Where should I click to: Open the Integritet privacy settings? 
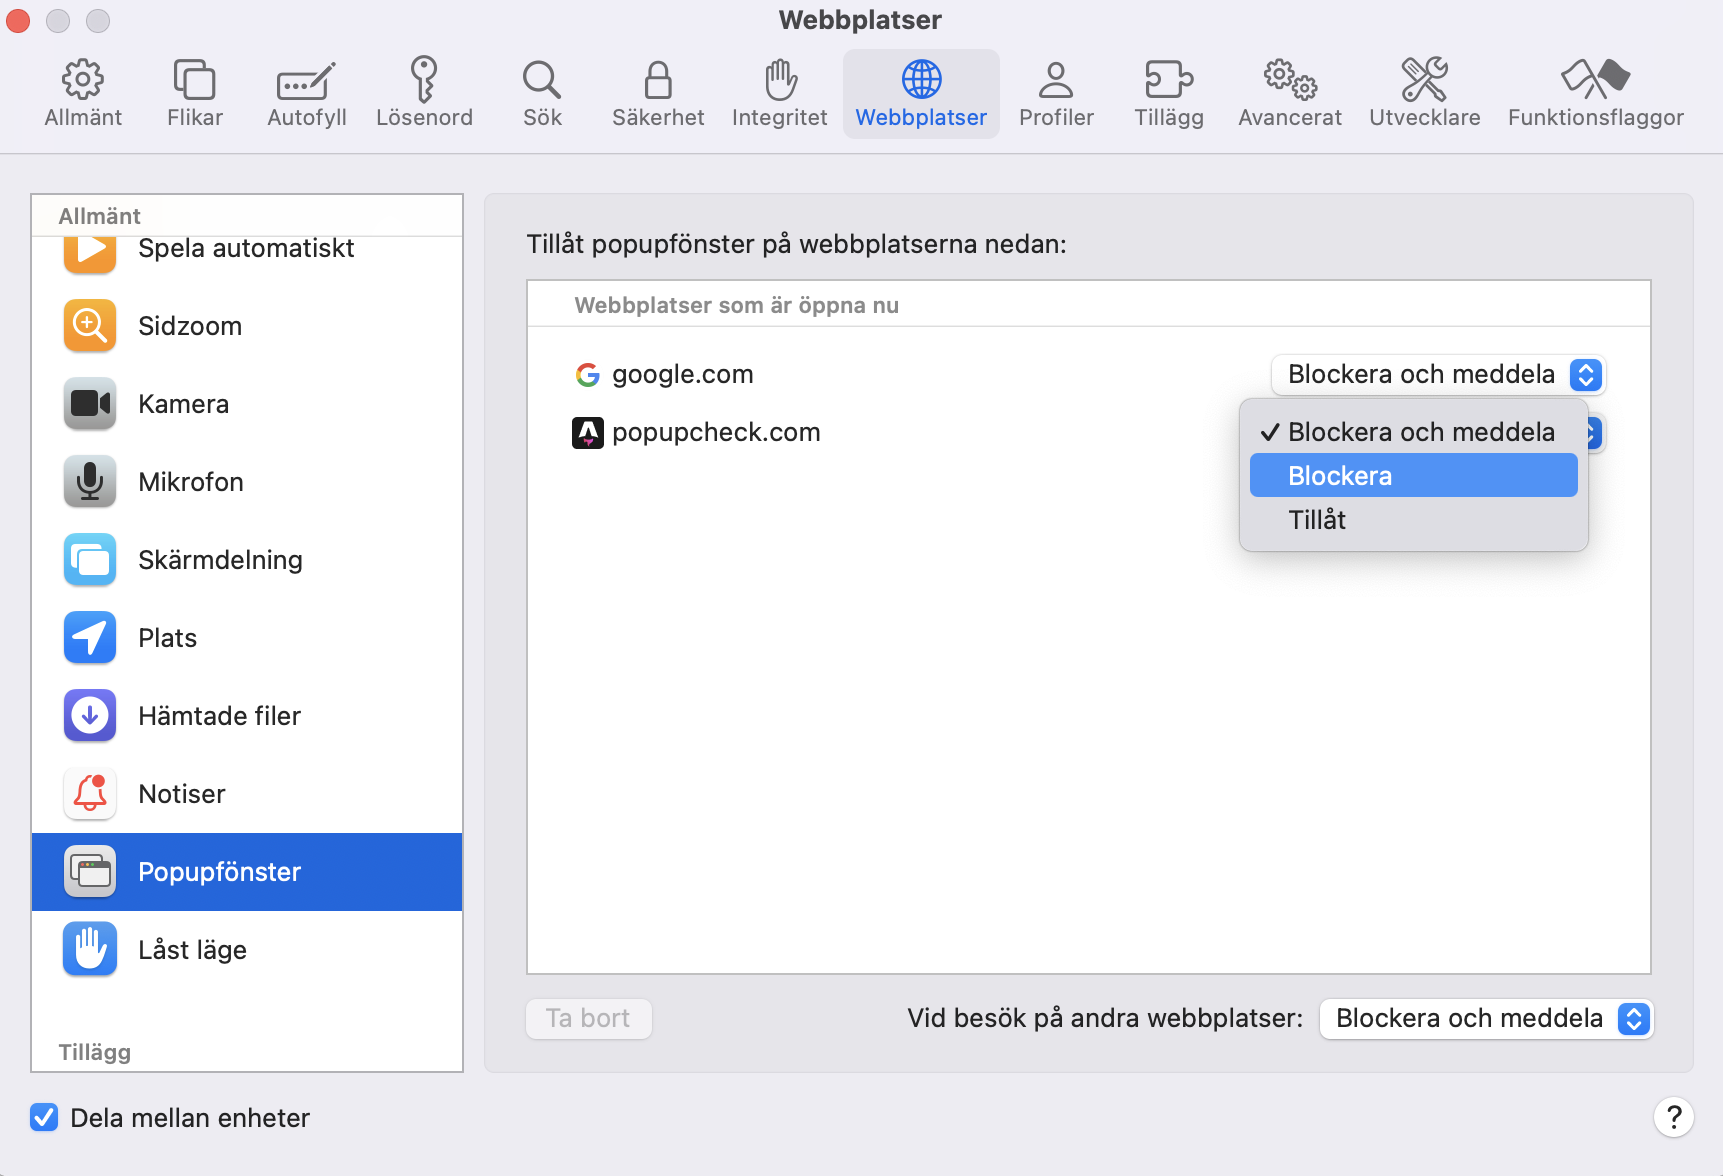tap(780, 94)
